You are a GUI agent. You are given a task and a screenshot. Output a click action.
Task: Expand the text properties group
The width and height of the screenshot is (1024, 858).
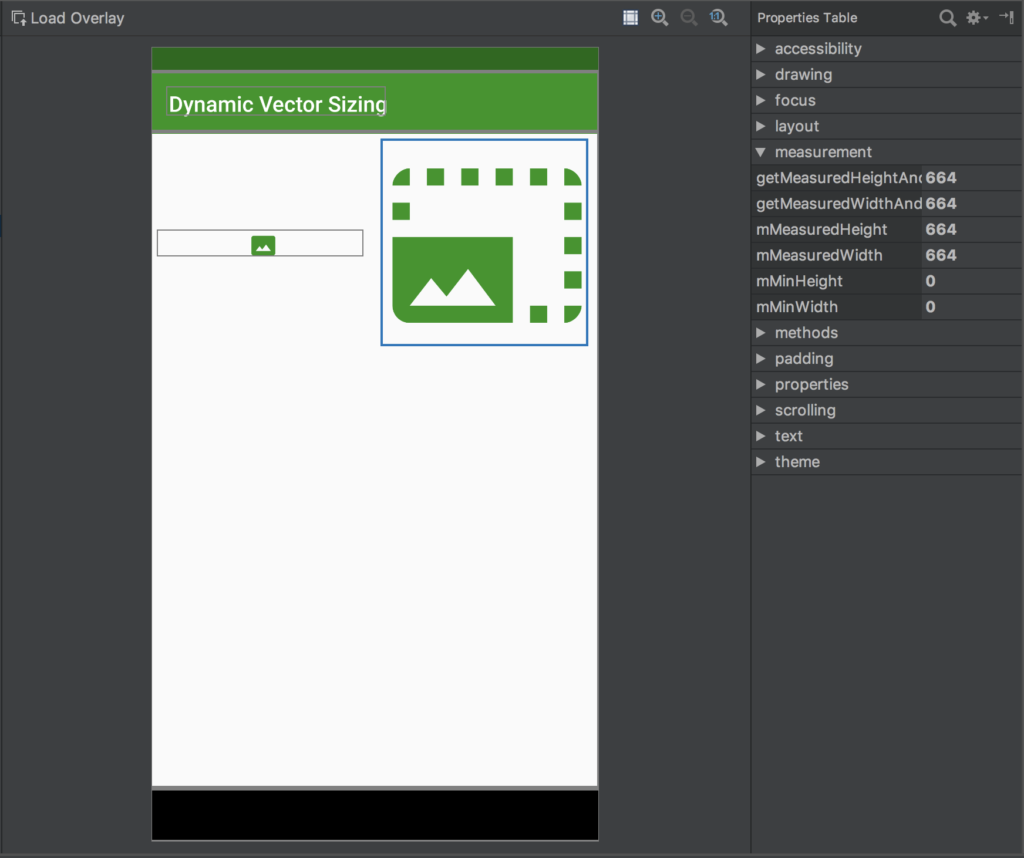click(x=761, y=435)
